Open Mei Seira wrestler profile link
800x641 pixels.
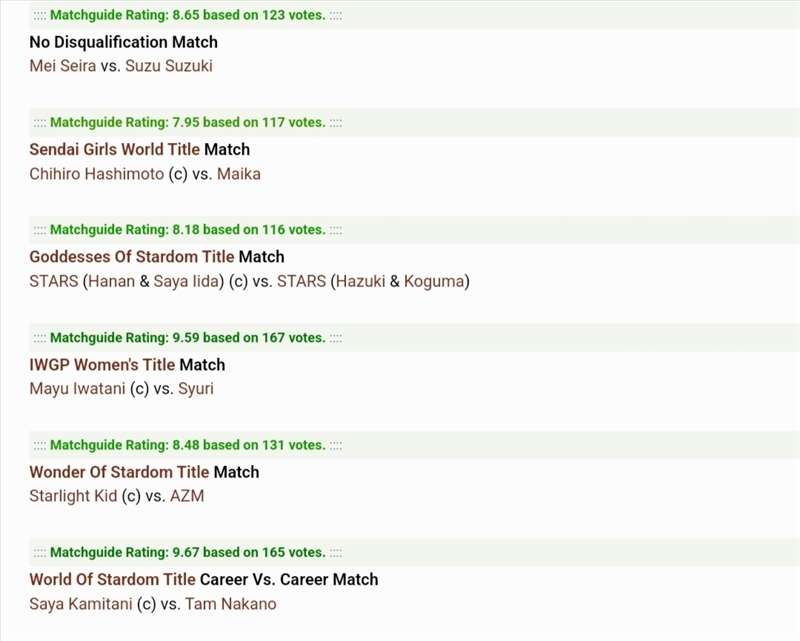tap(63, 66)
